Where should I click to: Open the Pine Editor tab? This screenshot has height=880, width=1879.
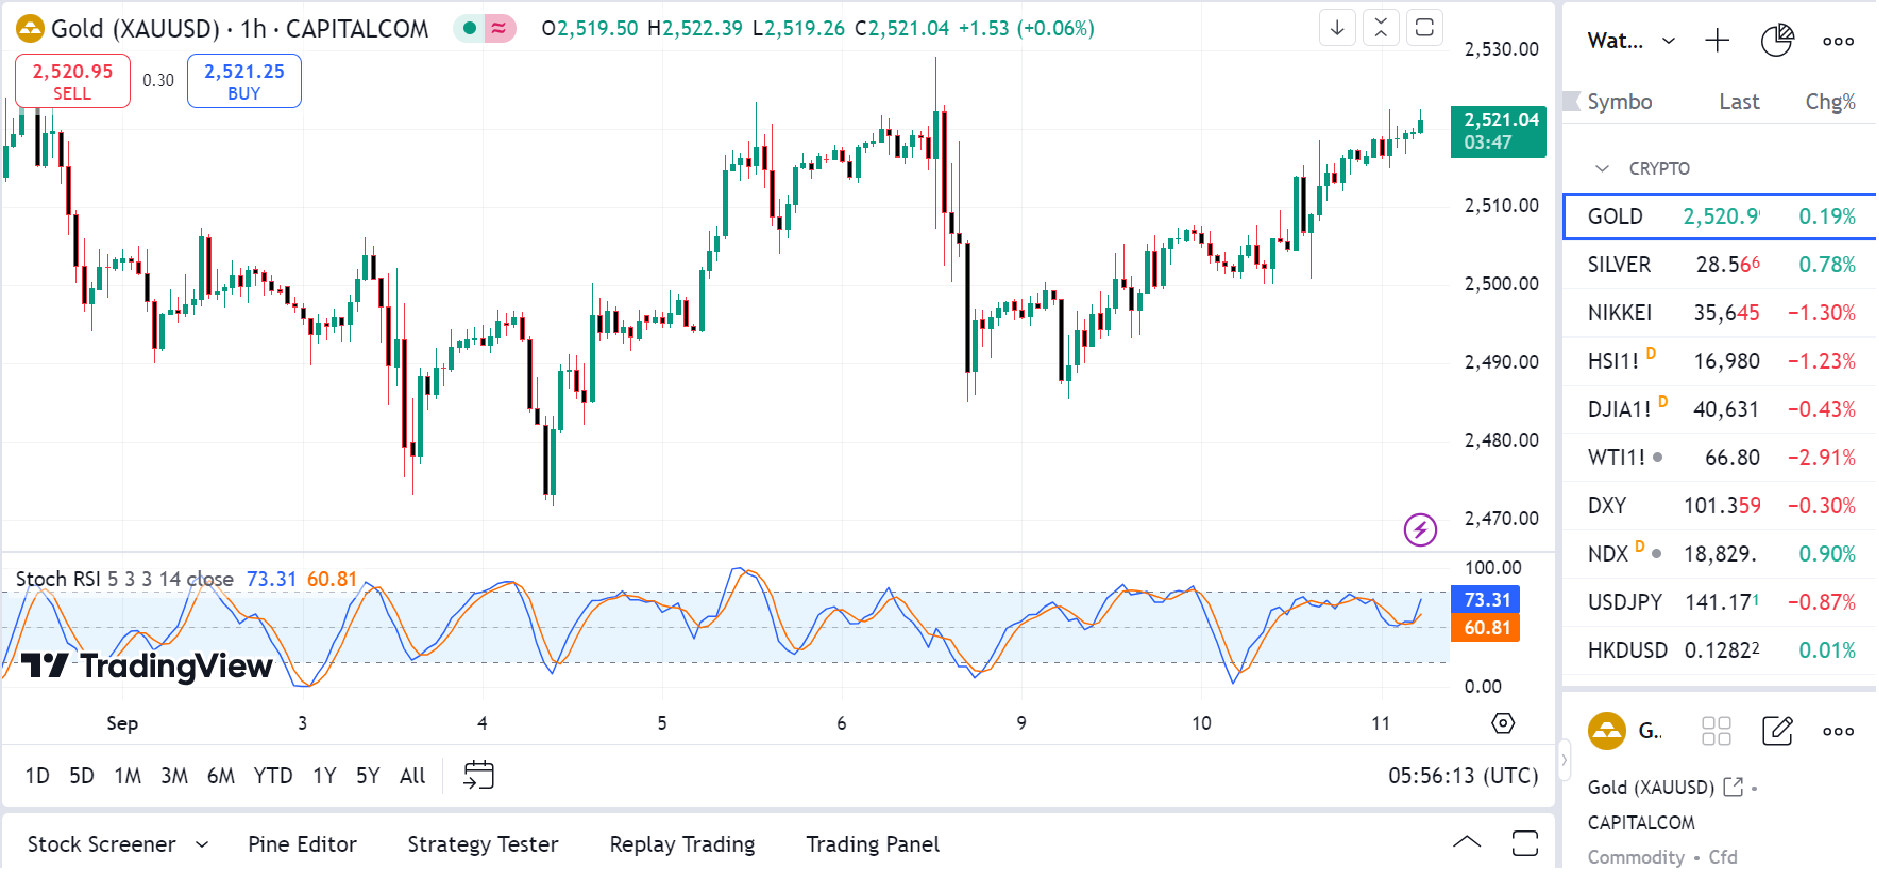(302, 845)
